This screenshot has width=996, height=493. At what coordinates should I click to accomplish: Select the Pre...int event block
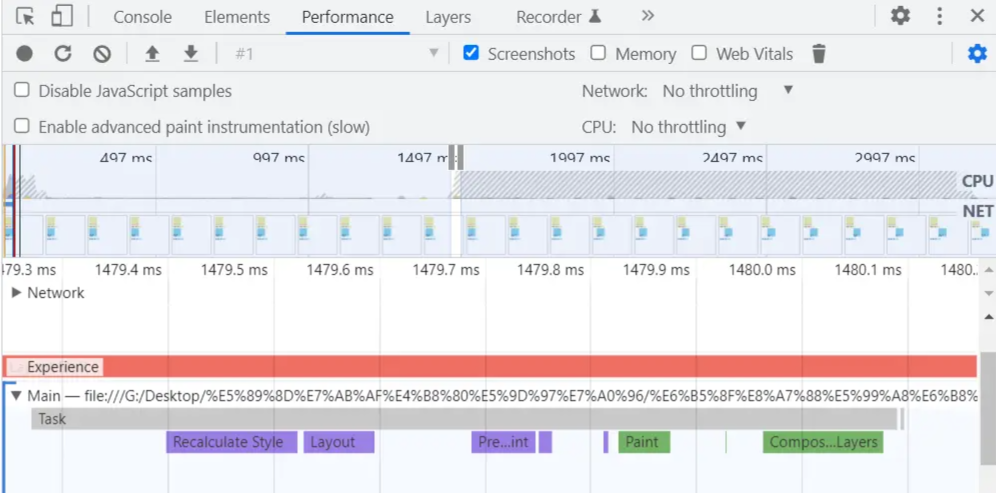pyautogui.click(x=504, y=442)
